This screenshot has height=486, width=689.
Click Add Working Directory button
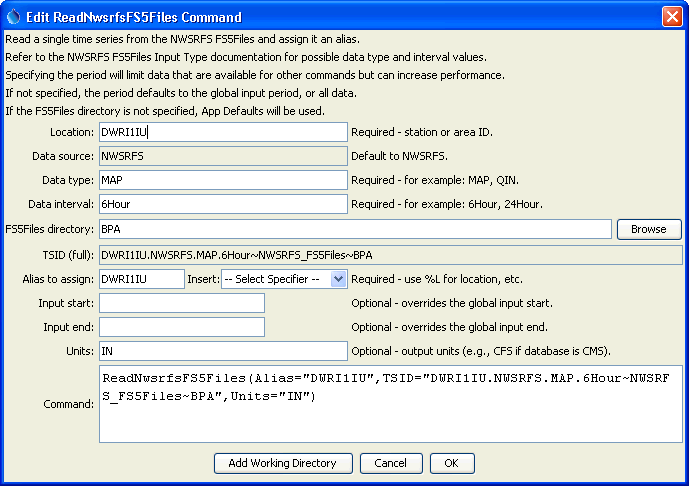coord(283,463)
